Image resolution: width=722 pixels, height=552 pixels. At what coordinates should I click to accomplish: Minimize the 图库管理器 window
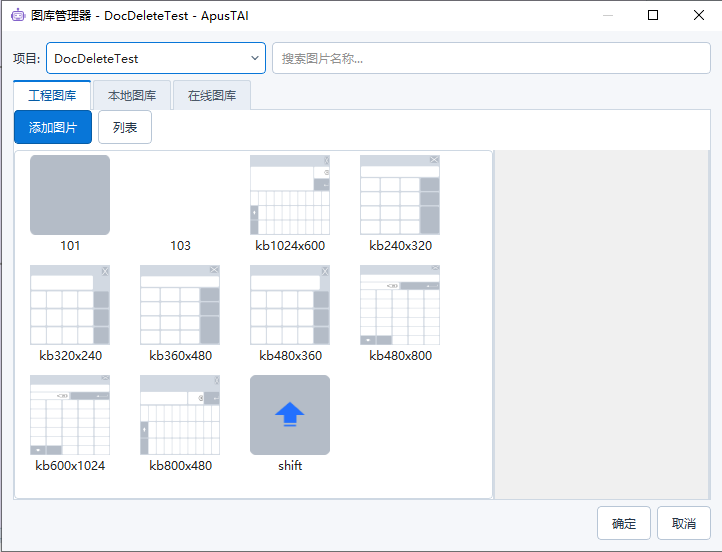click(x=608, y=15)
